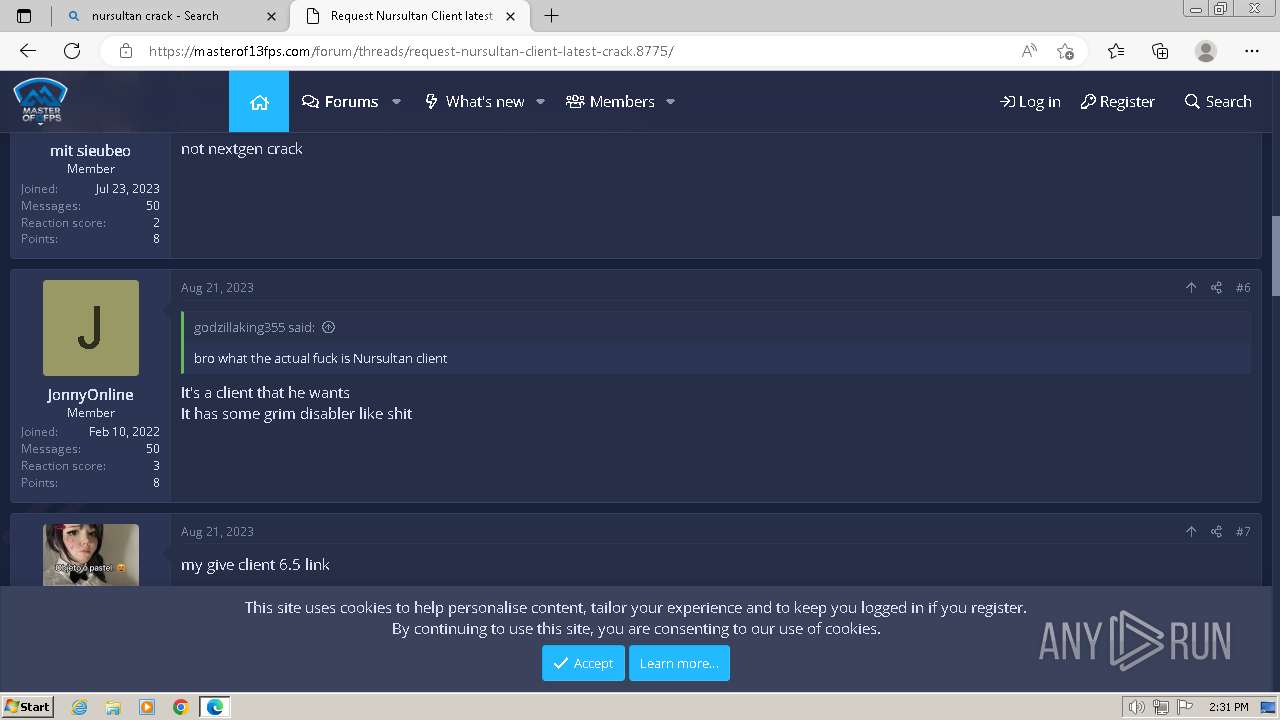This screenshot has width=1280, height=720.
Task: Close the Request Nursultan Client tab
Action: 511,16
